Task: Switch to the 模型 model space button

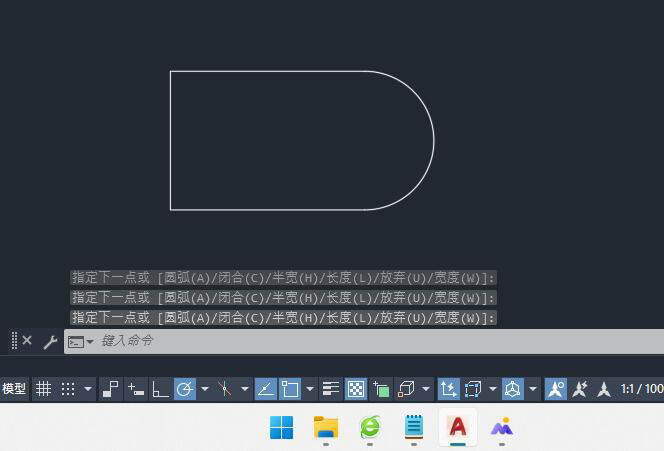Action: 14,389
